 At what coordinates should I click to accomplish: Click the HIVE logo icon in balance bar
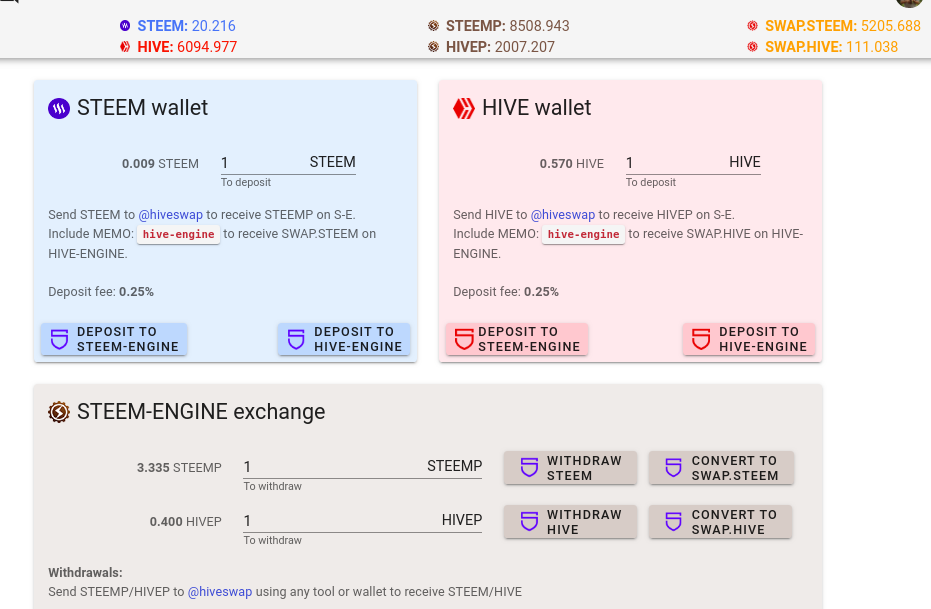125,46
